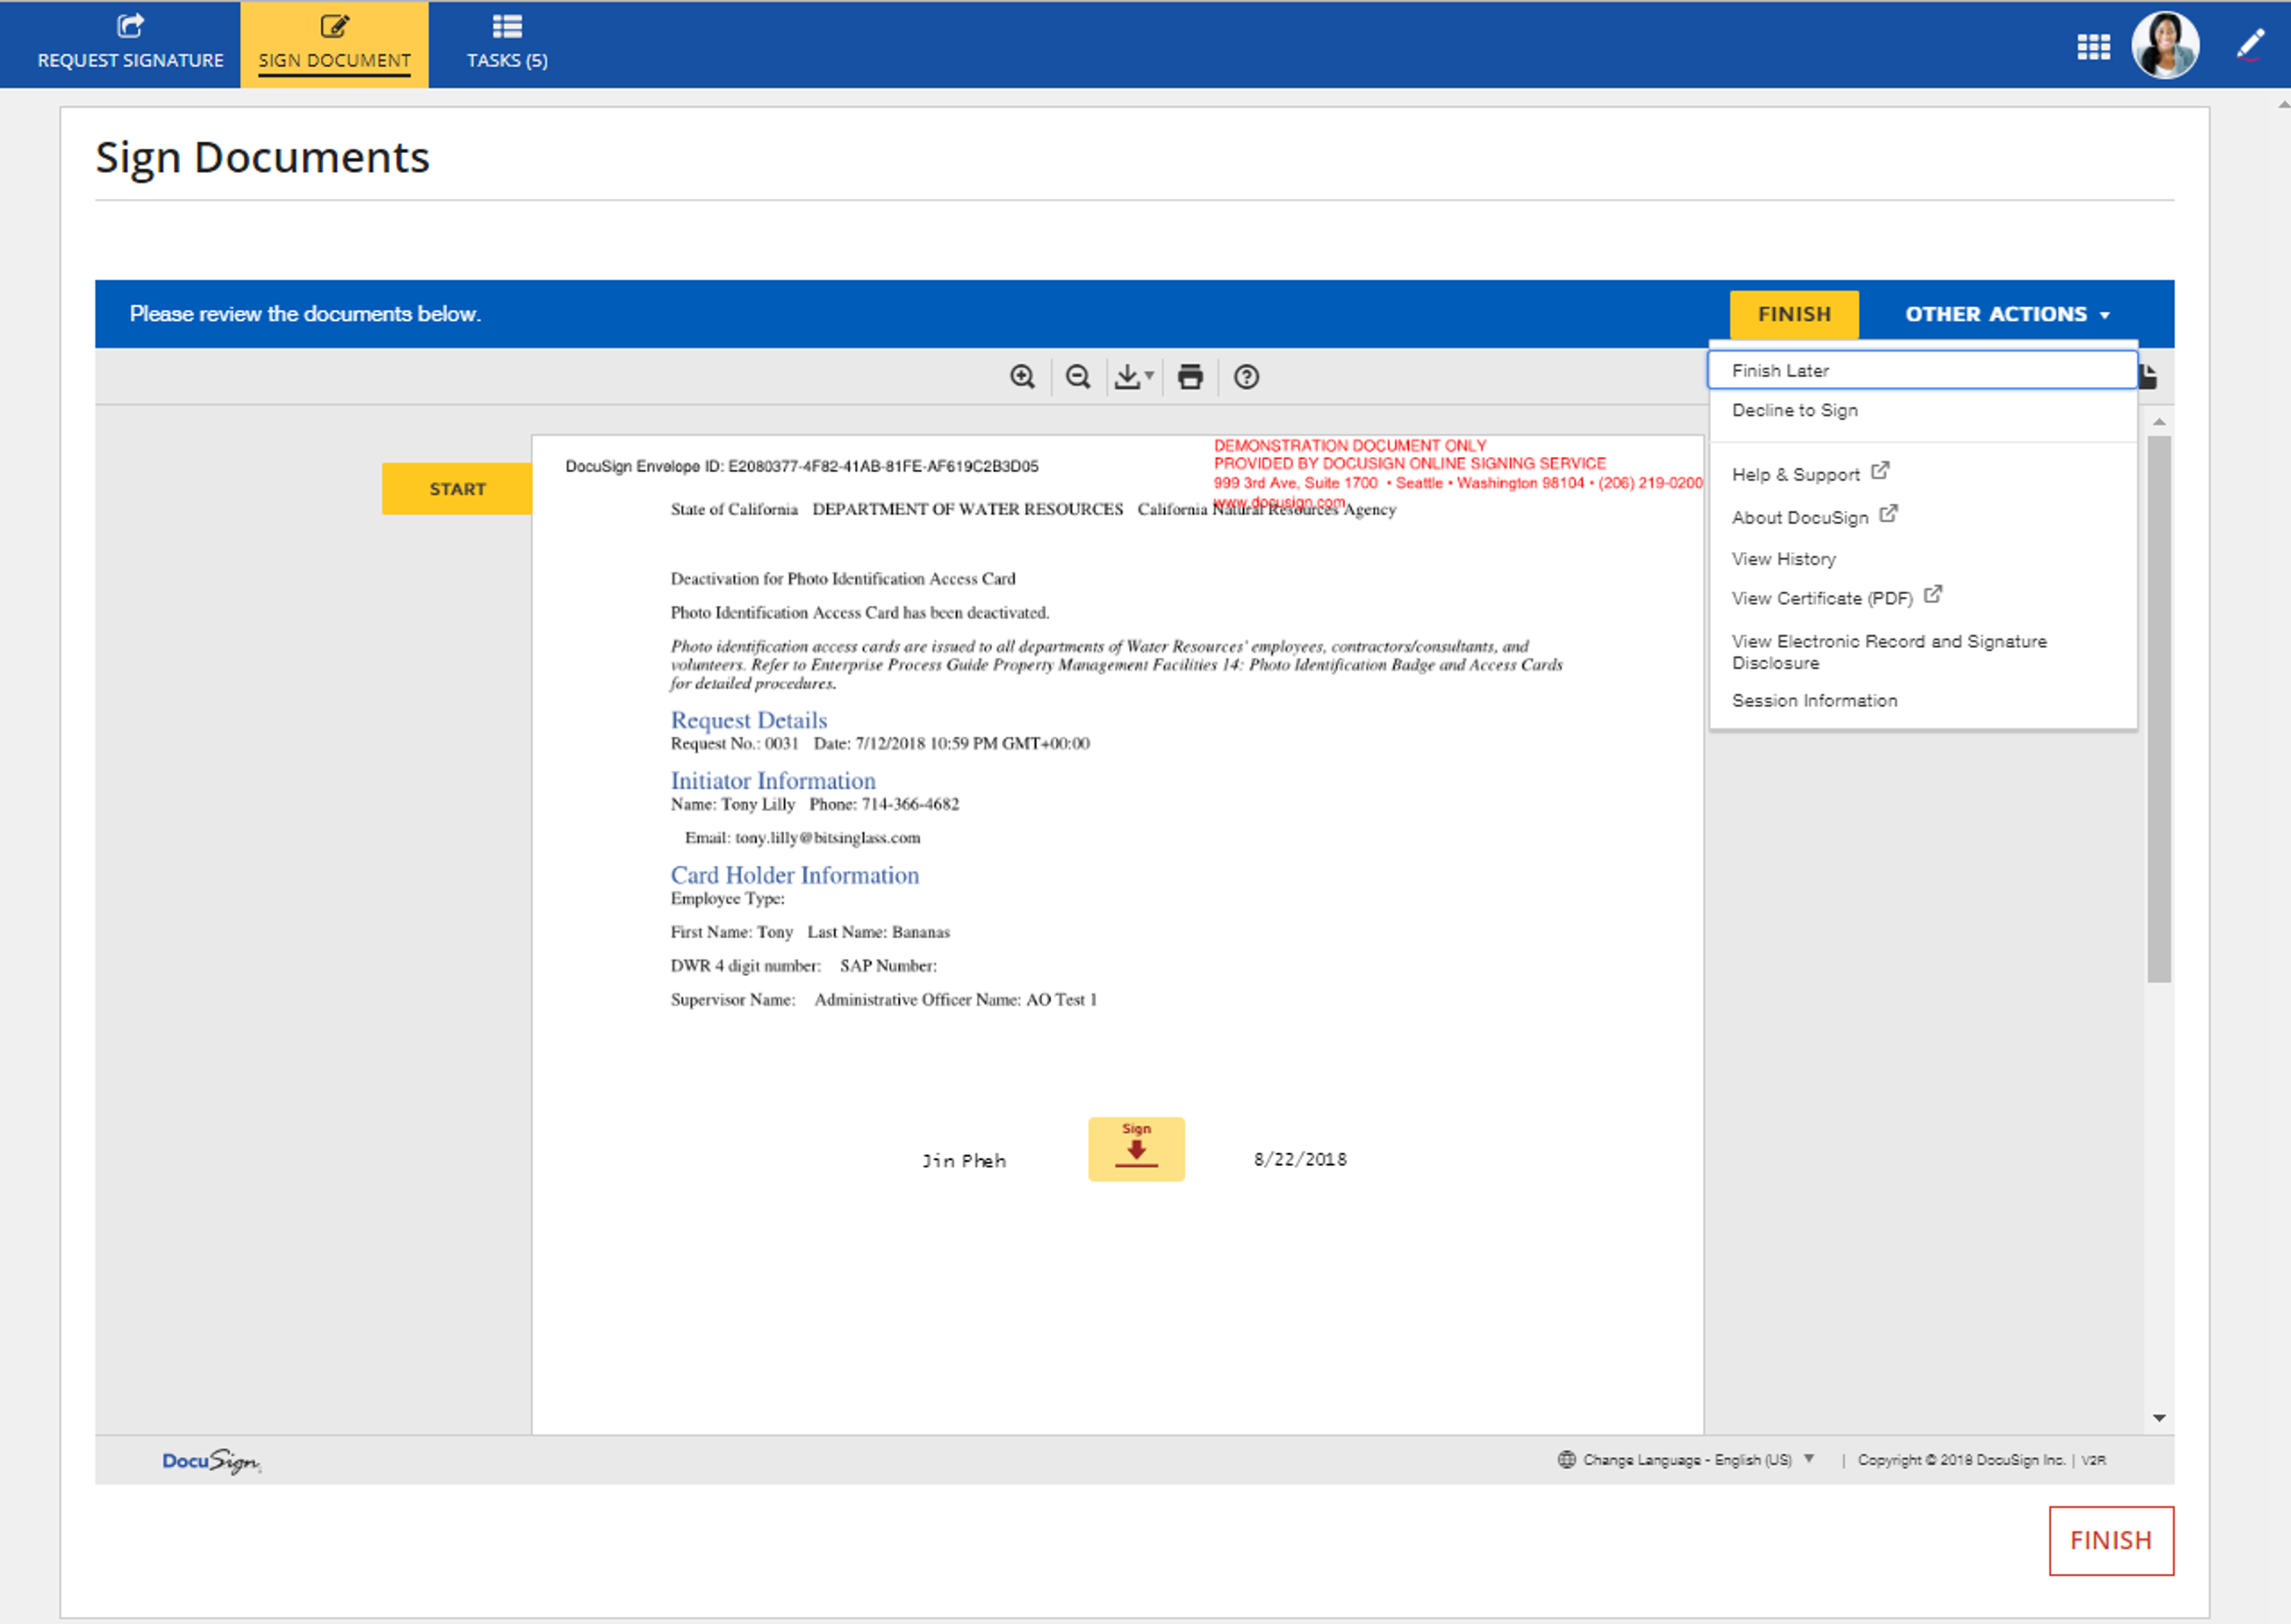Click the Card Holder Information heading

click(794, 875)
